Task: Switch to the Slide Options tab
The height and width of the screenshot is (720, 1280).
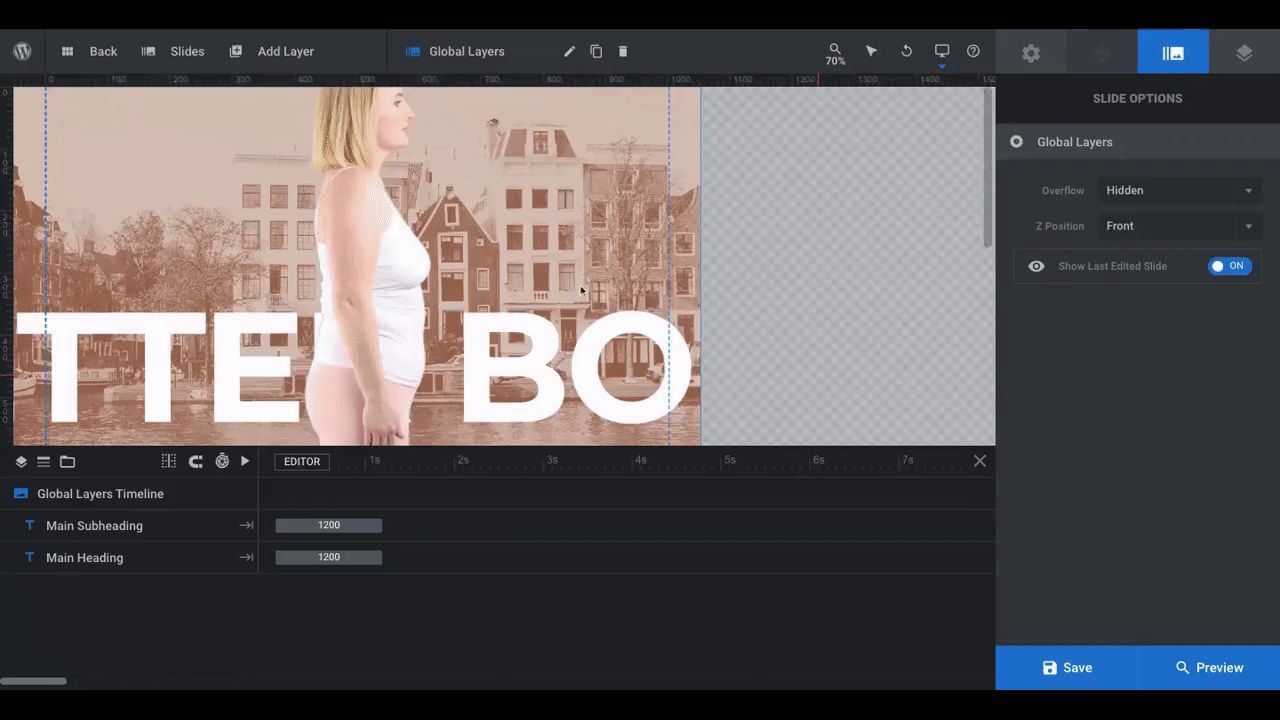Action: (x=1173, y=52)
